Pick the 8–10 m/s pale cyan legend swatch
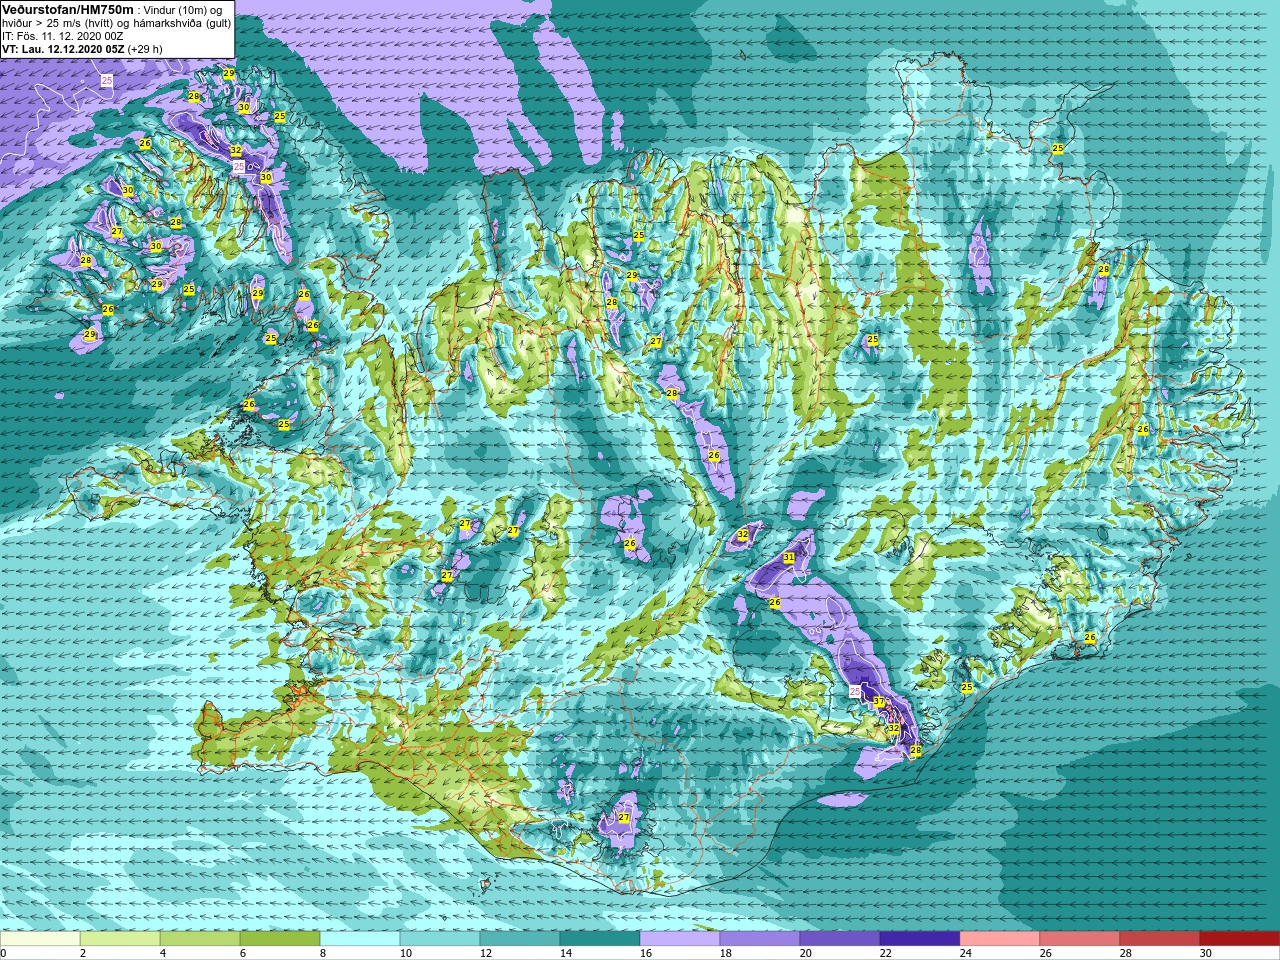The width and height of the screenshot is (1280, 960). pos(360,938)
